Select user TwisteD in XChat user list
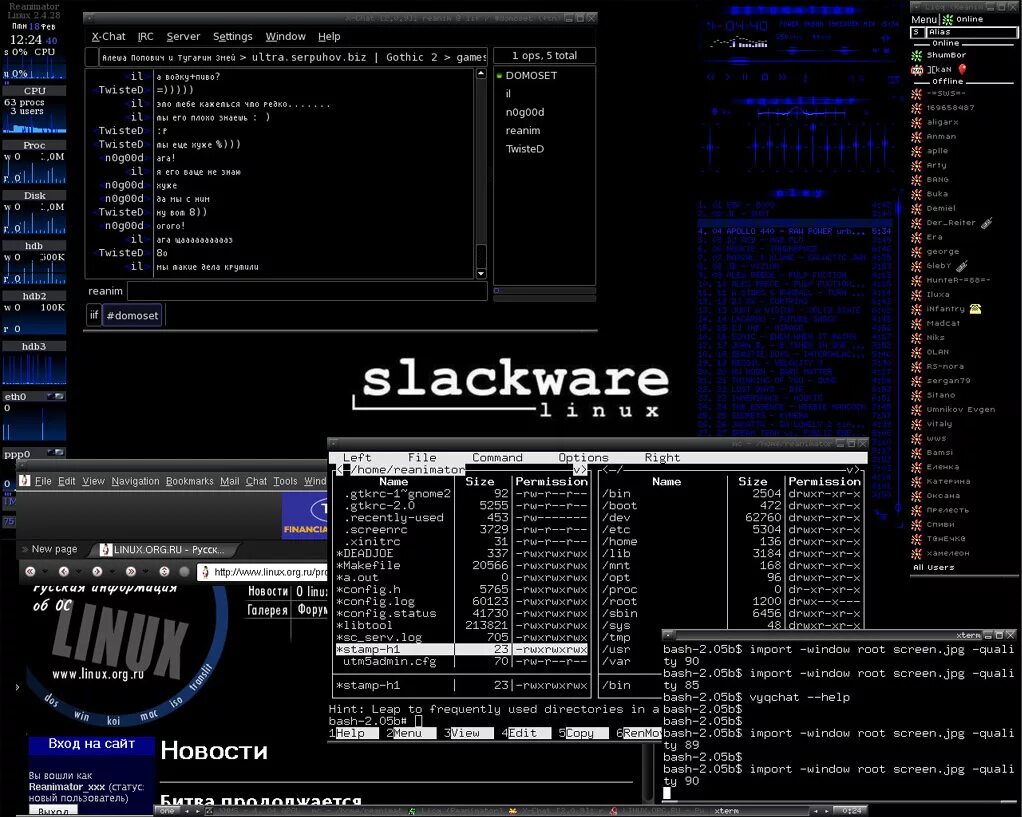 tap(525, 149)
